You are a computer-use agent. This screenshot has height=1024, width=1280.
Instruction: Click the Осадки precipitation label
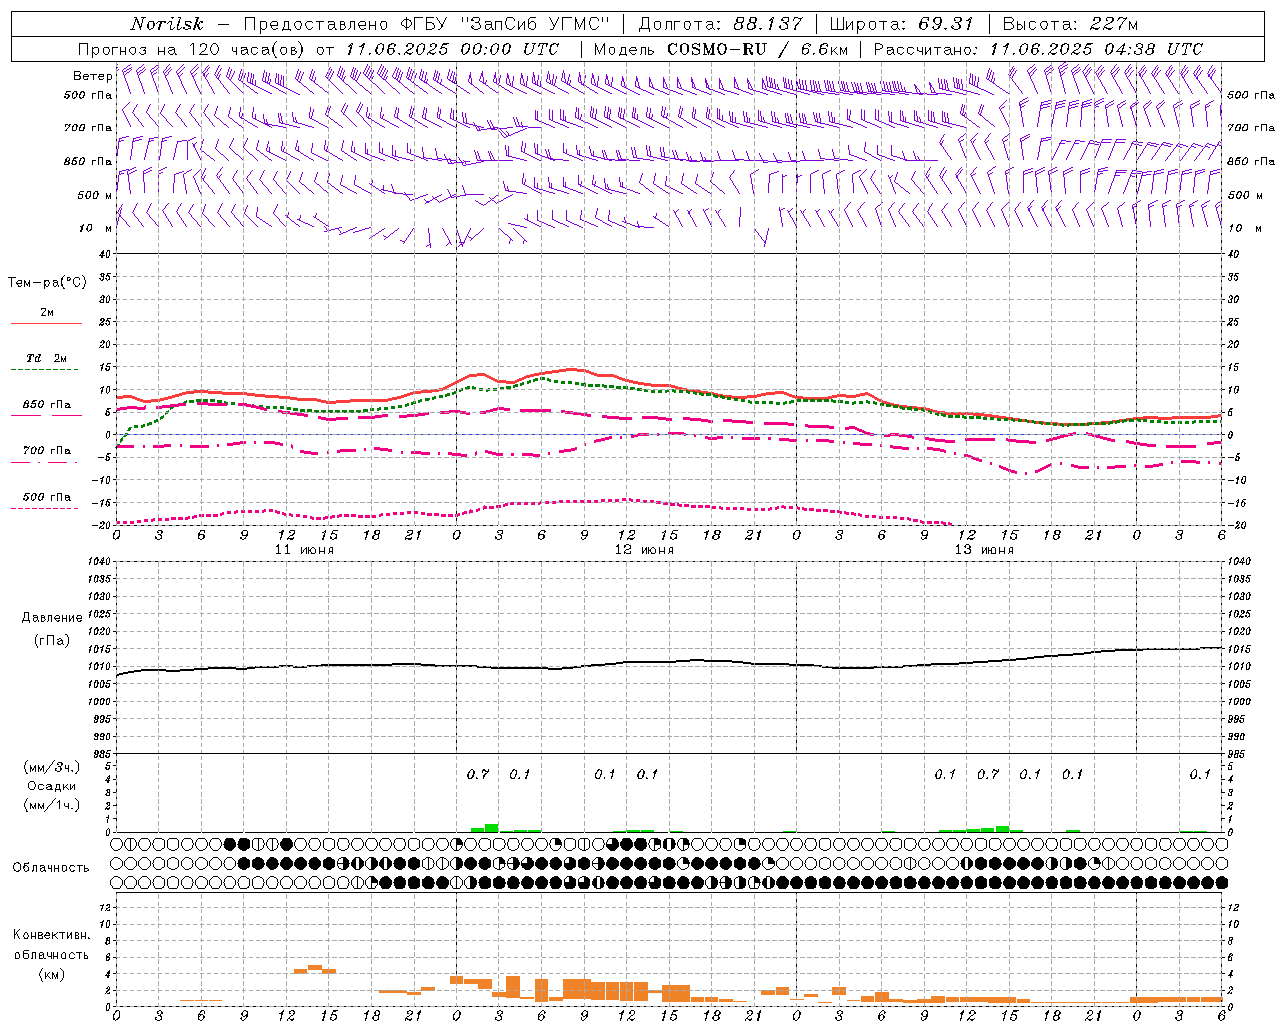pyautogui.click(x=52, y=787)
